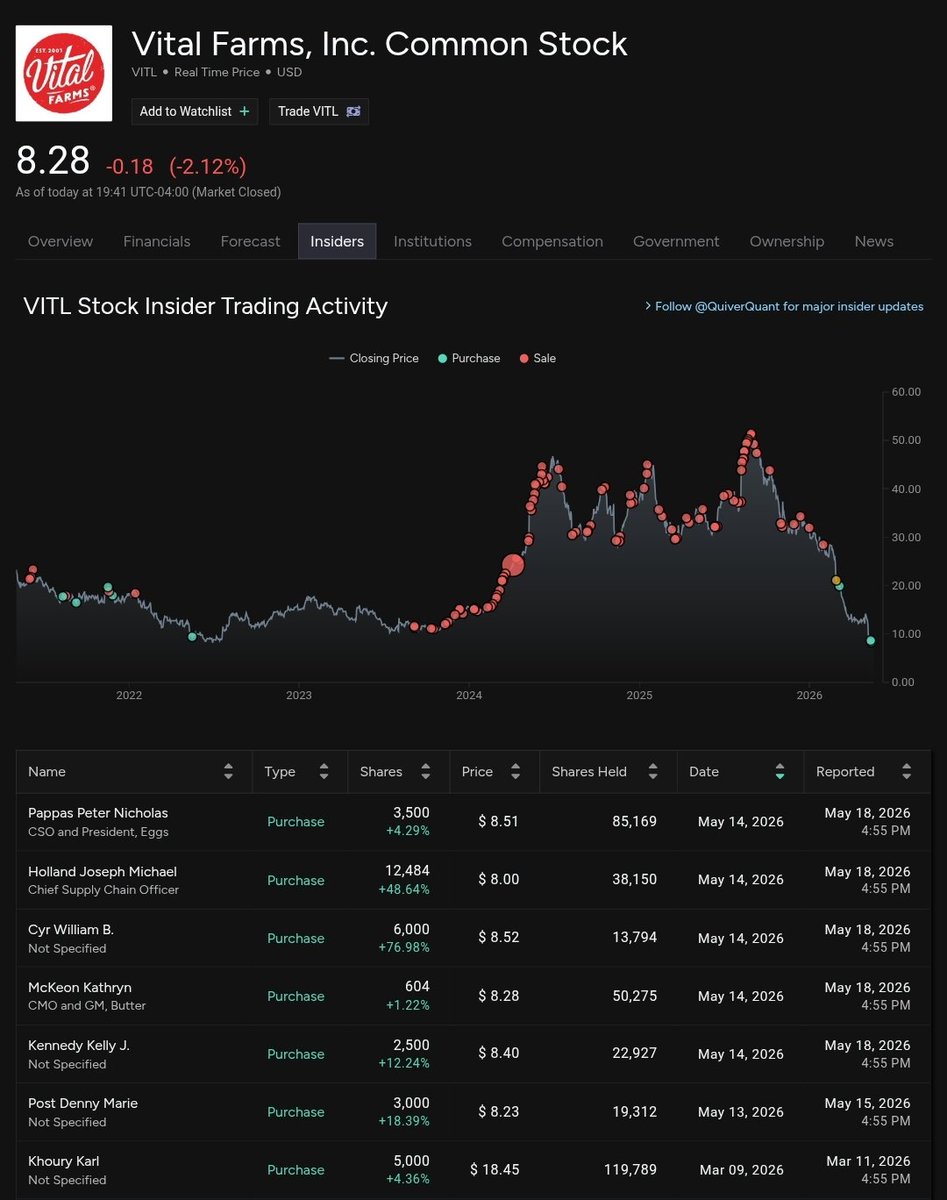
Task: Click the latest green purchase marker near 10.00
Action: pos(870,640)
